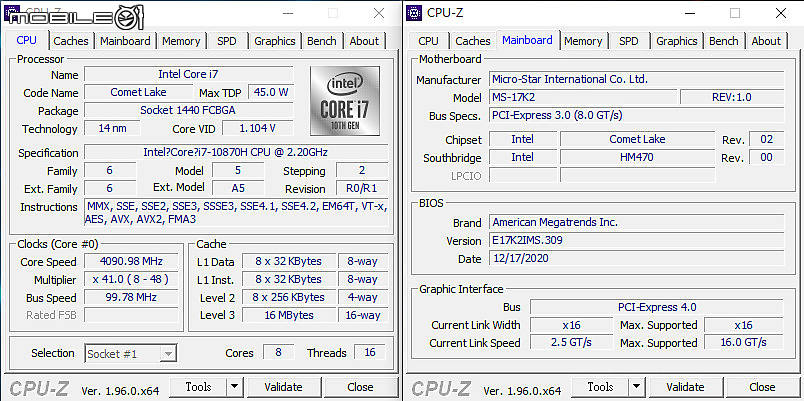Click the Cores count value 8

(278, 353)
